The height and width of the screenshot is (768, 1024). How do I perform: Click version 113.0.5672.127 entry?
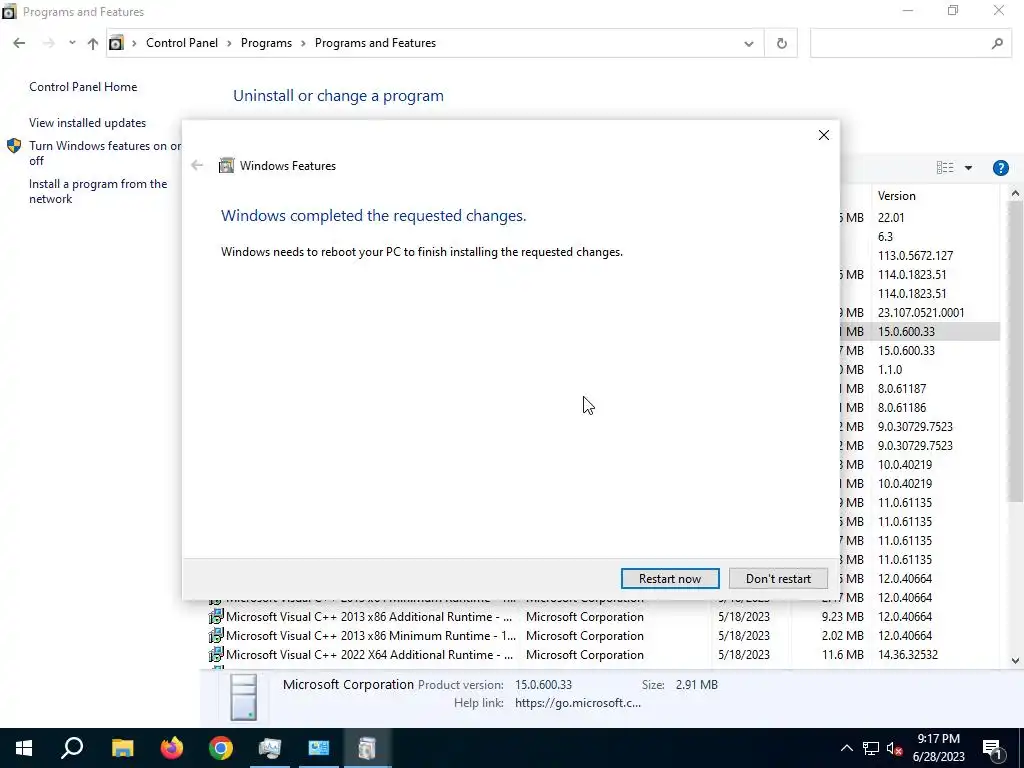tap(915, 255)
